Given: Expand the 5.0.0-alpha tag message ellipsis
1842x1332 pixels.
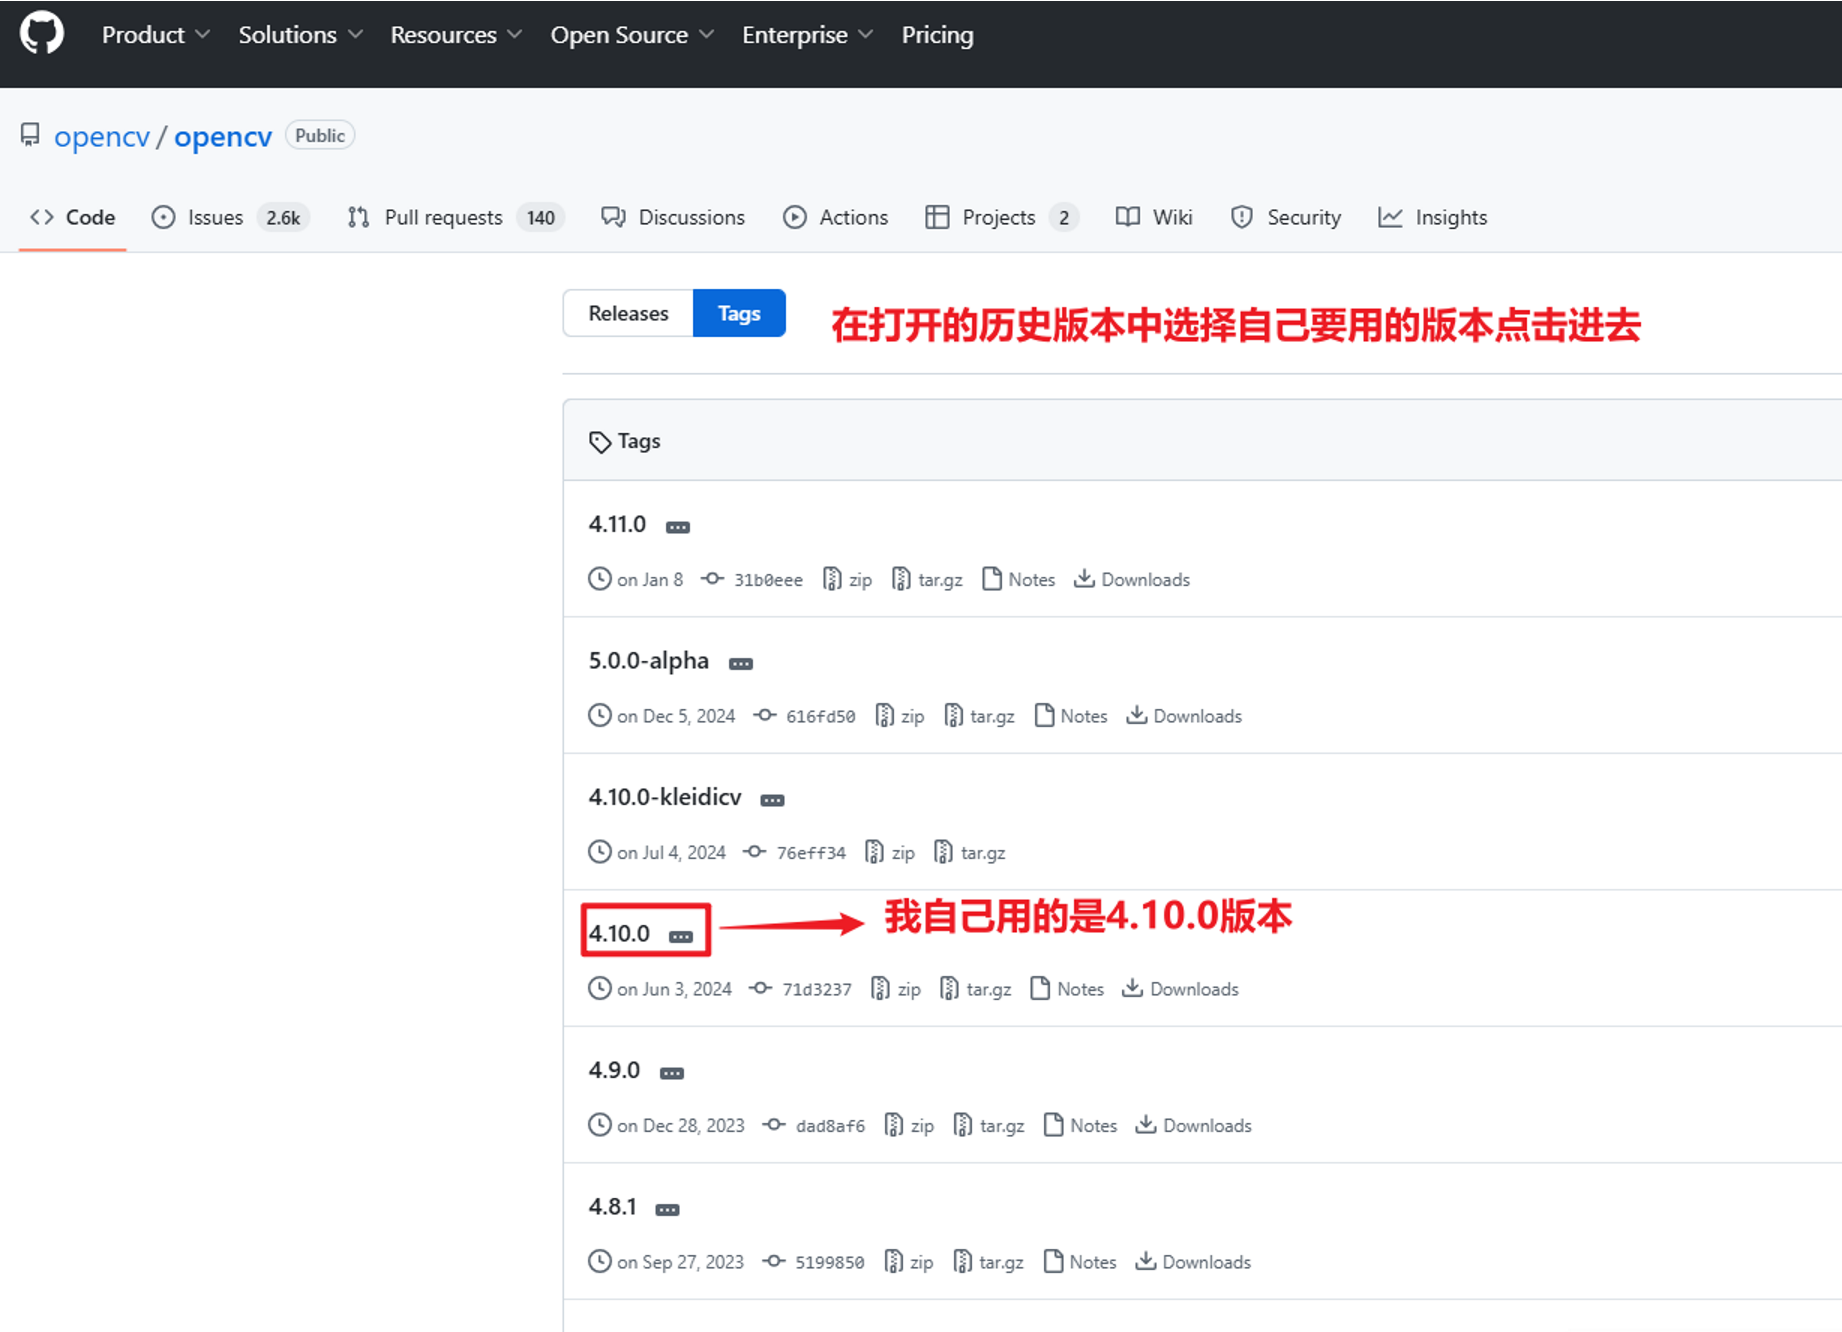Looking at the screenshot, I should [x=741, y=664].
